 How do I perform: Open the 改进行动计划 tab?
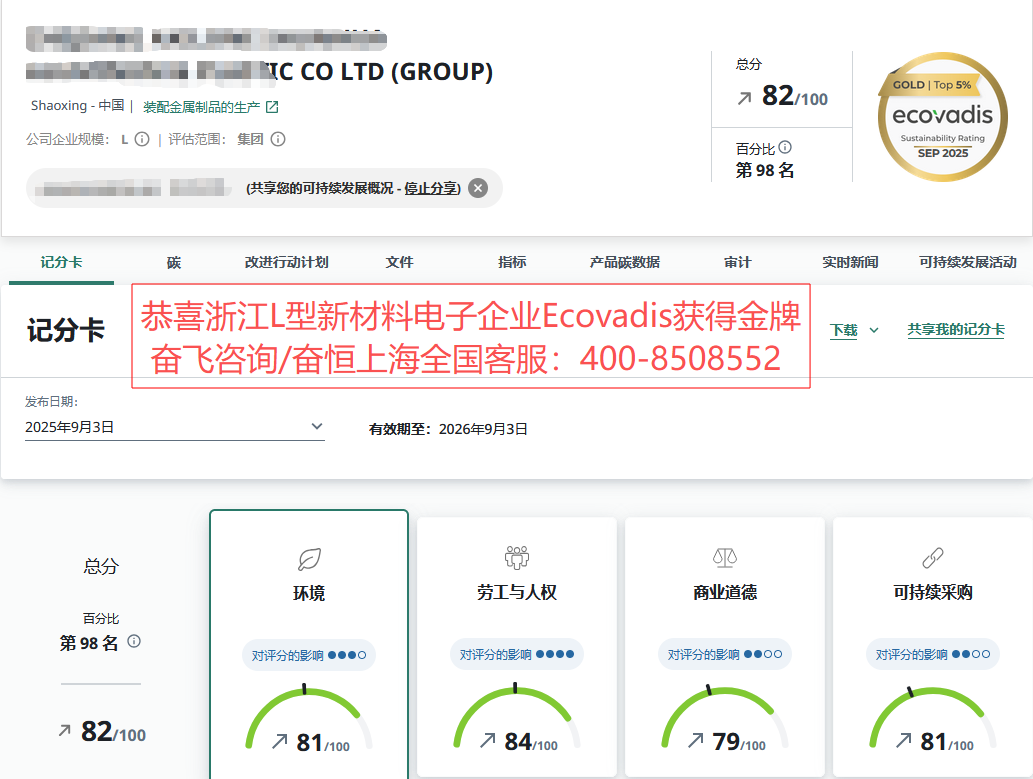[287, 262]
